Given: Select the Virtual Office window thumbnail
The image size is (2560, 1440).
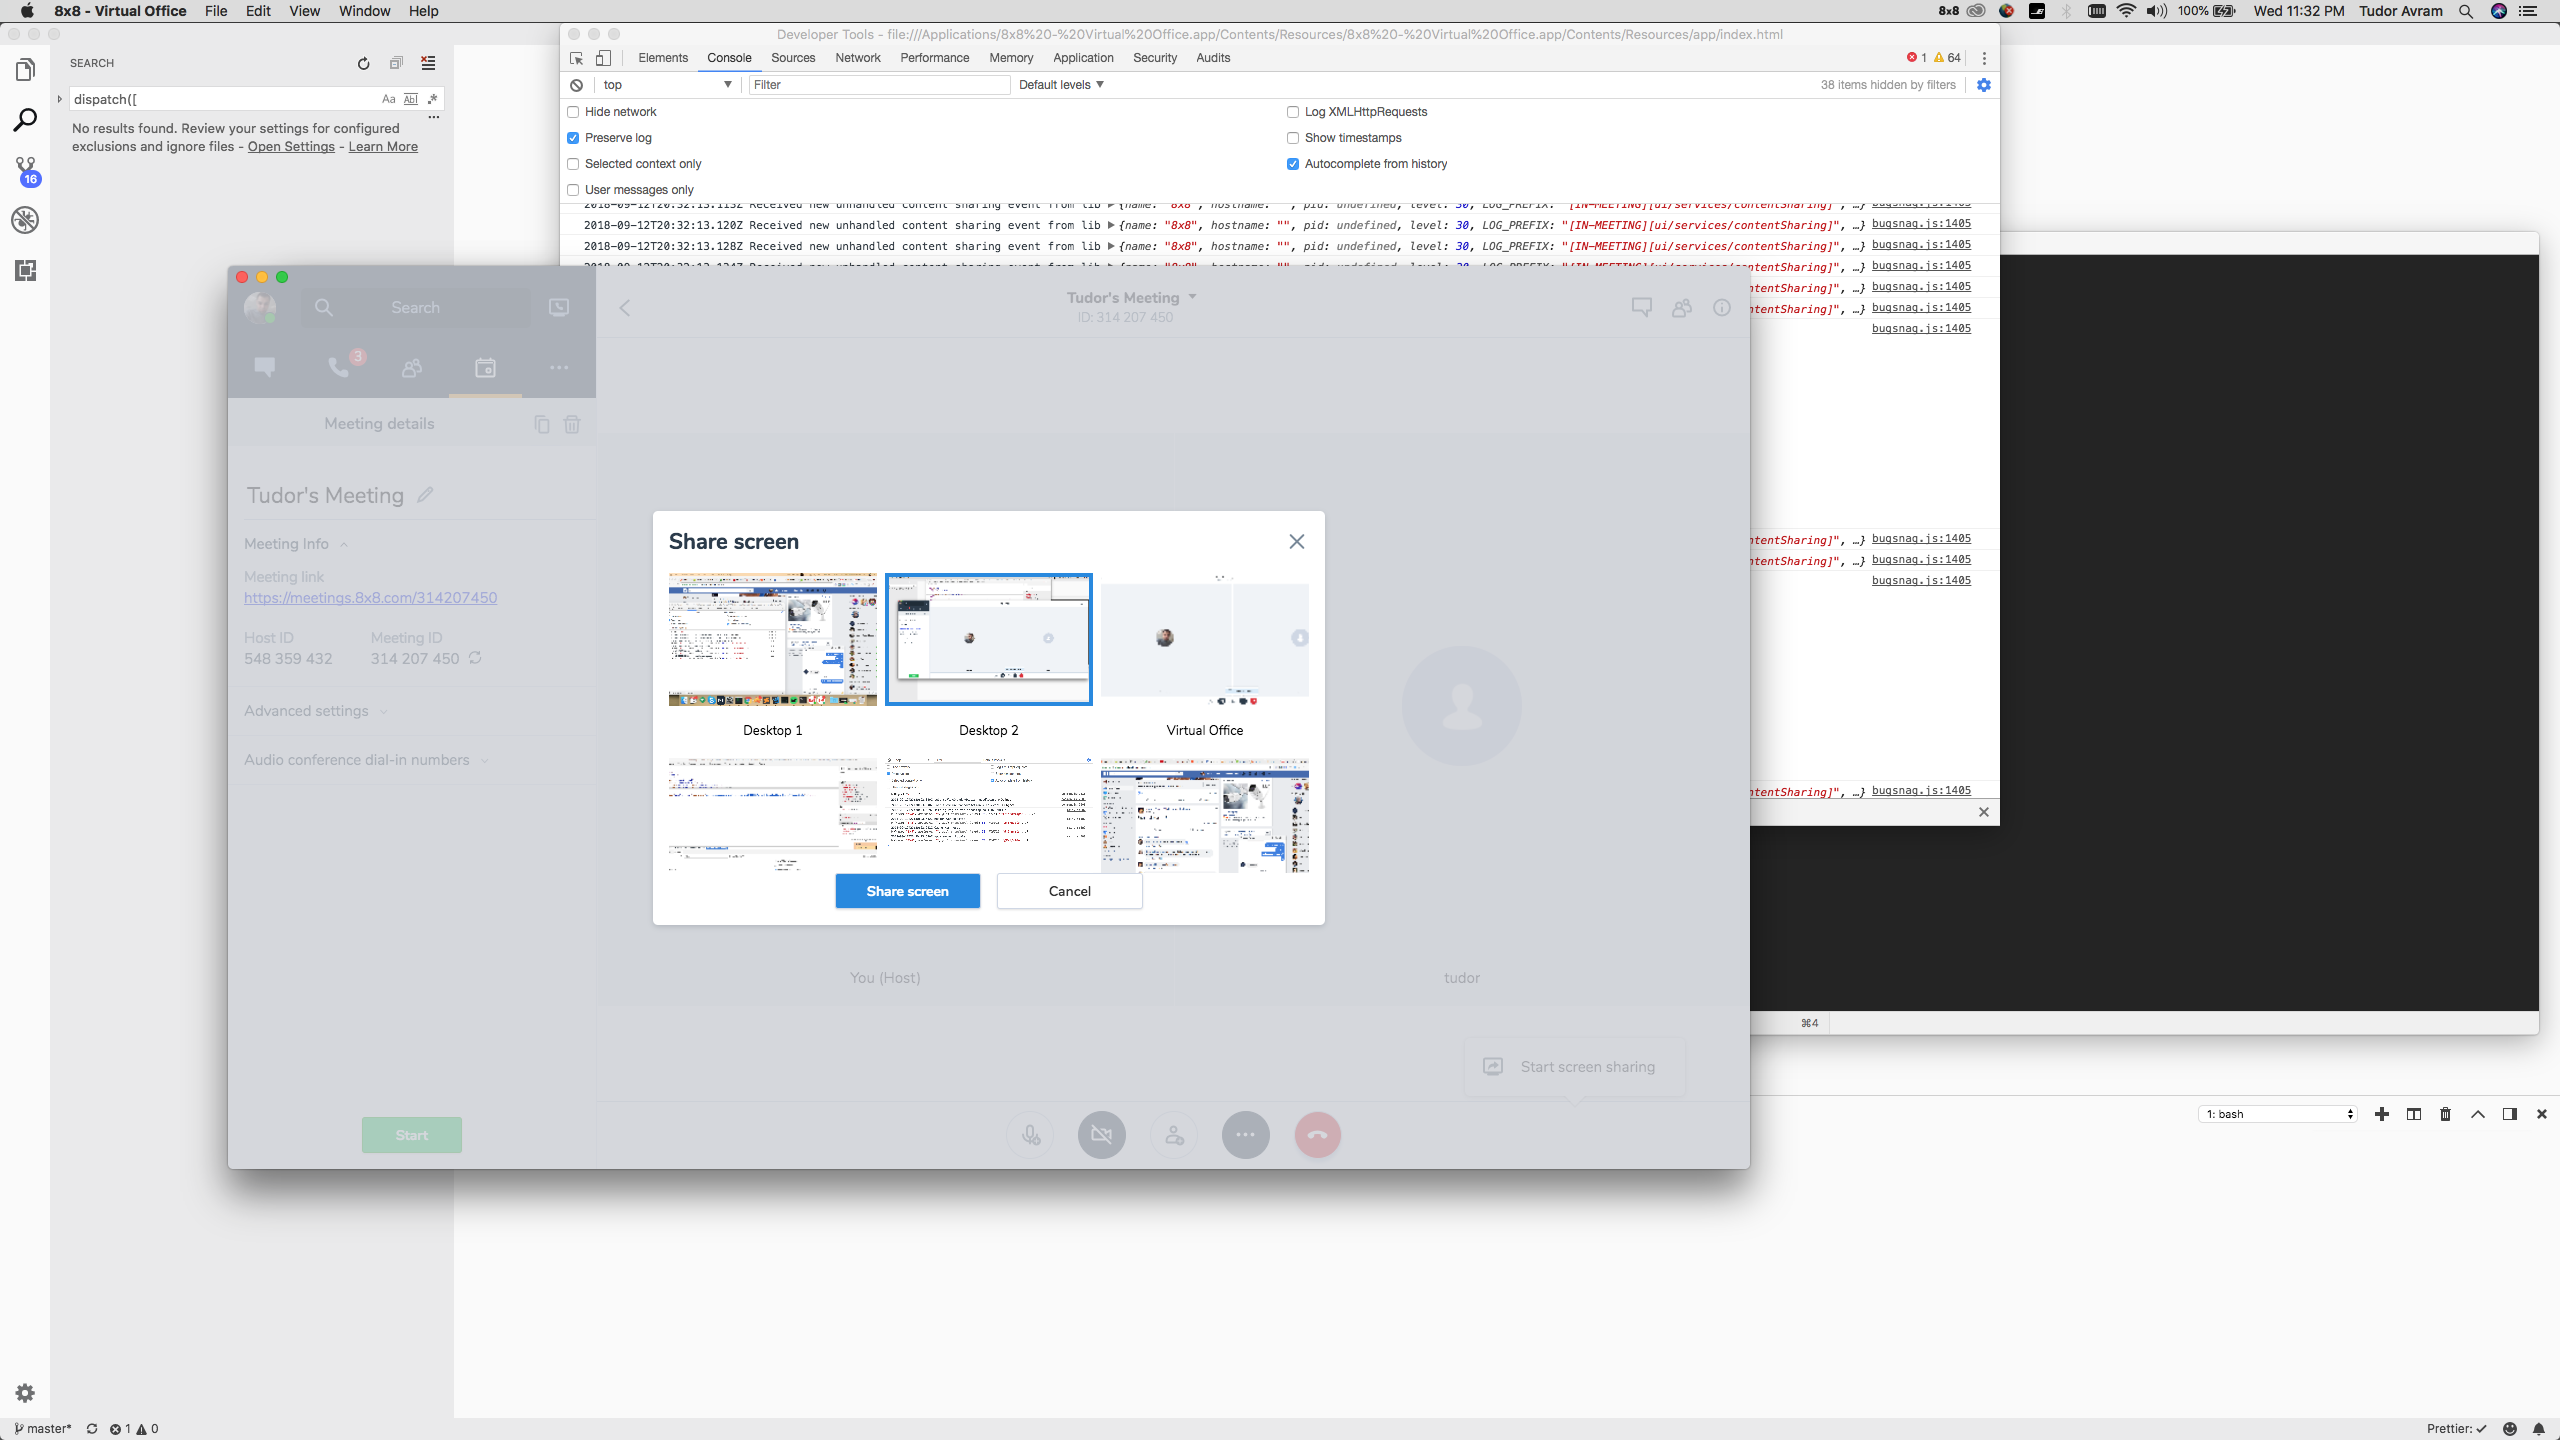Looking at the screenshot, I should (x=1205, y=640).
